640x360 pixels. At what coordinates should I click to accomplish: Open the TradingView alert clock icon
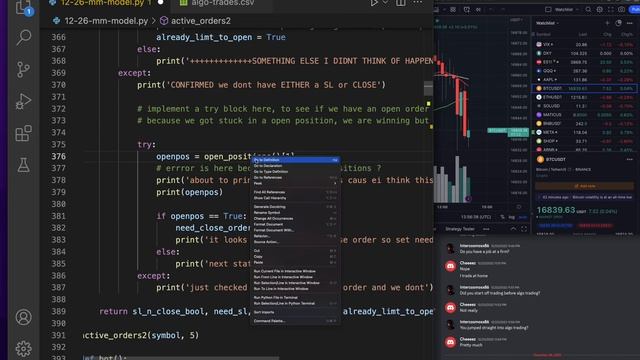coord(467,9)
